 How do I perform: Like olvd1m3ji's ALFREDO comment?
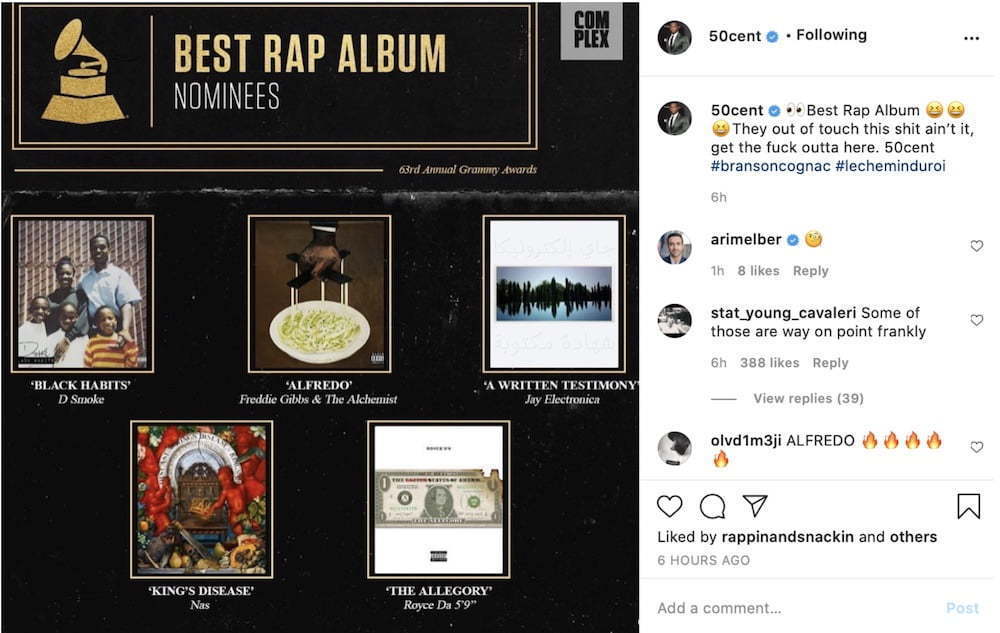(976, 447)
